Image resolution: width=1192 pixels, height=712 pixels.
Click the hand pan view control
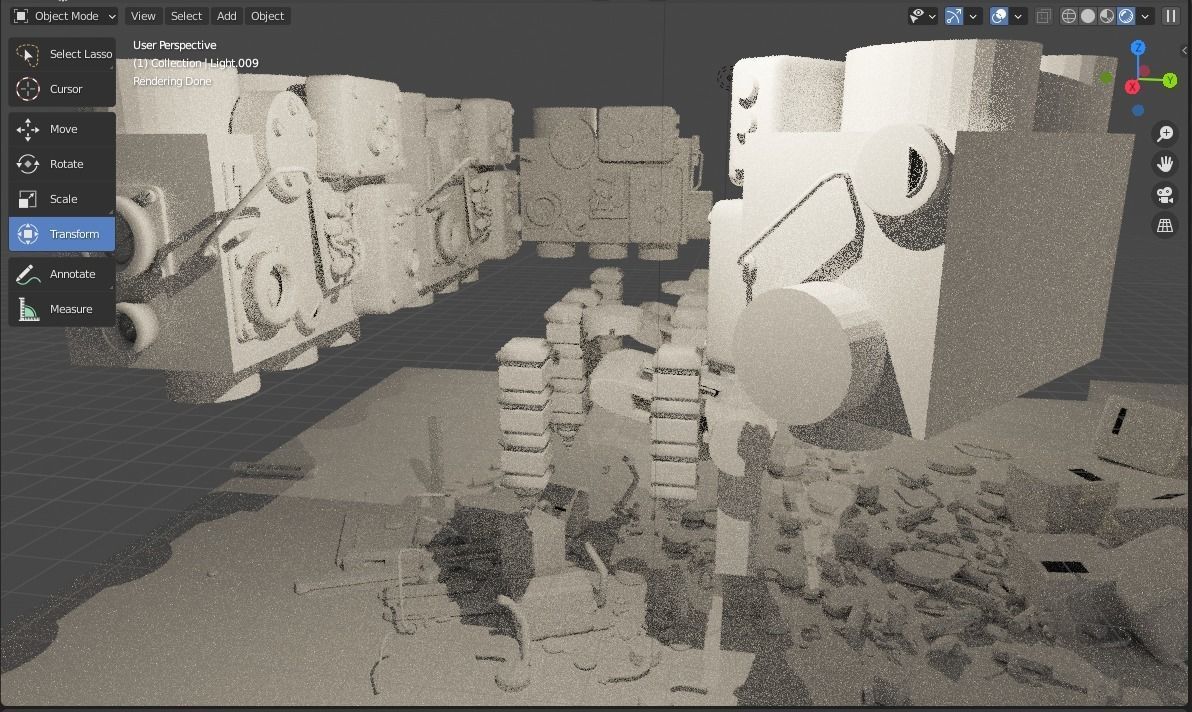click(x=1165, y=164)
